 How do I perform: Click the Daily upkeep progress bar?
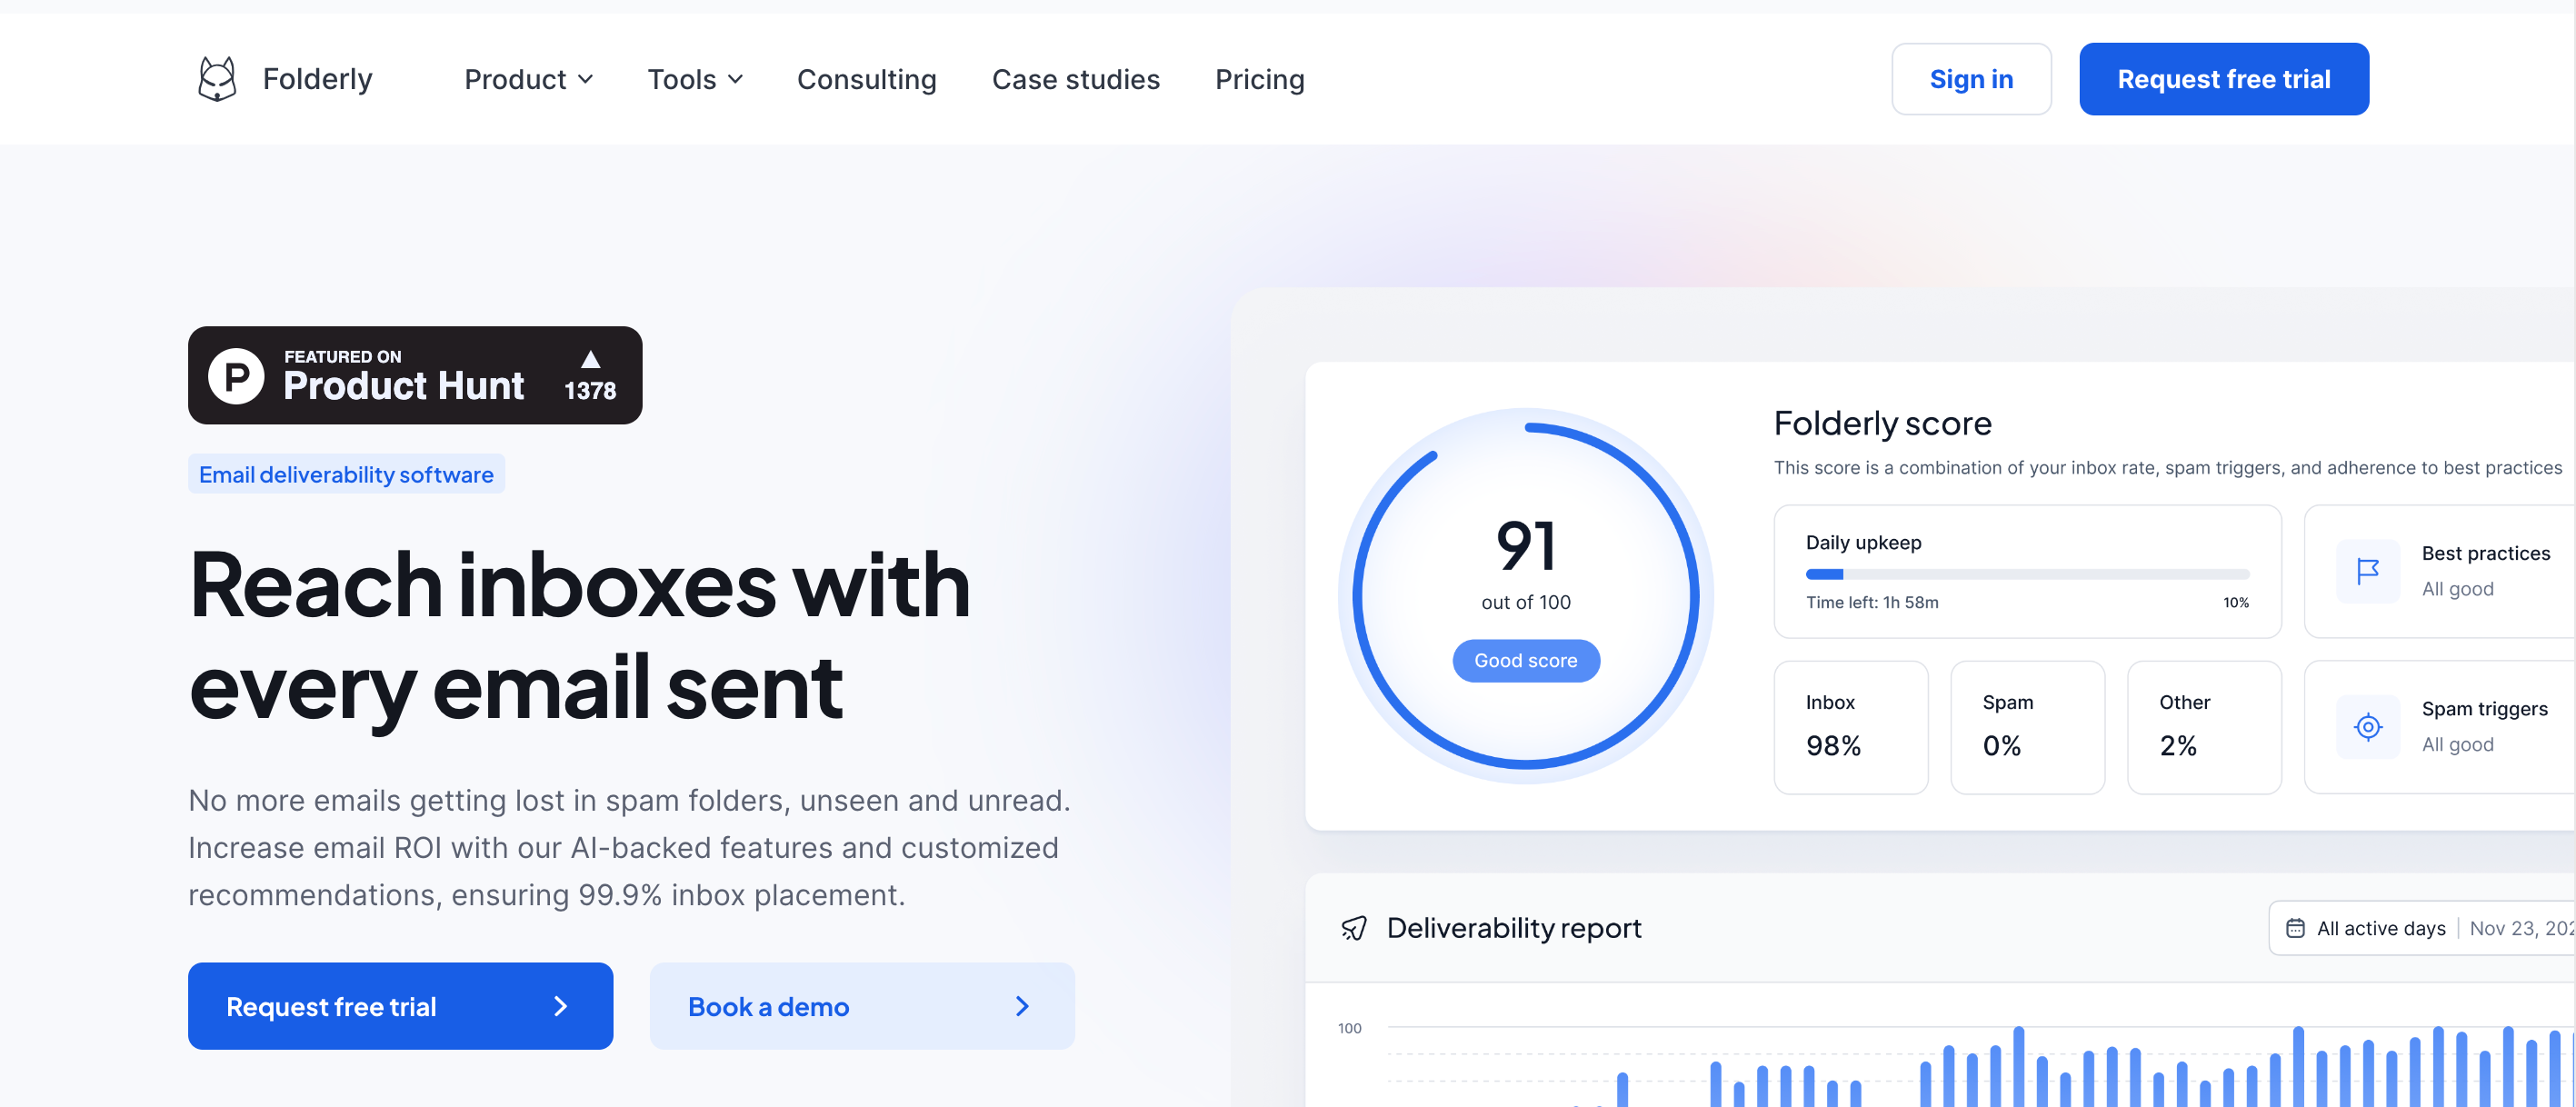pos(2026,574)
